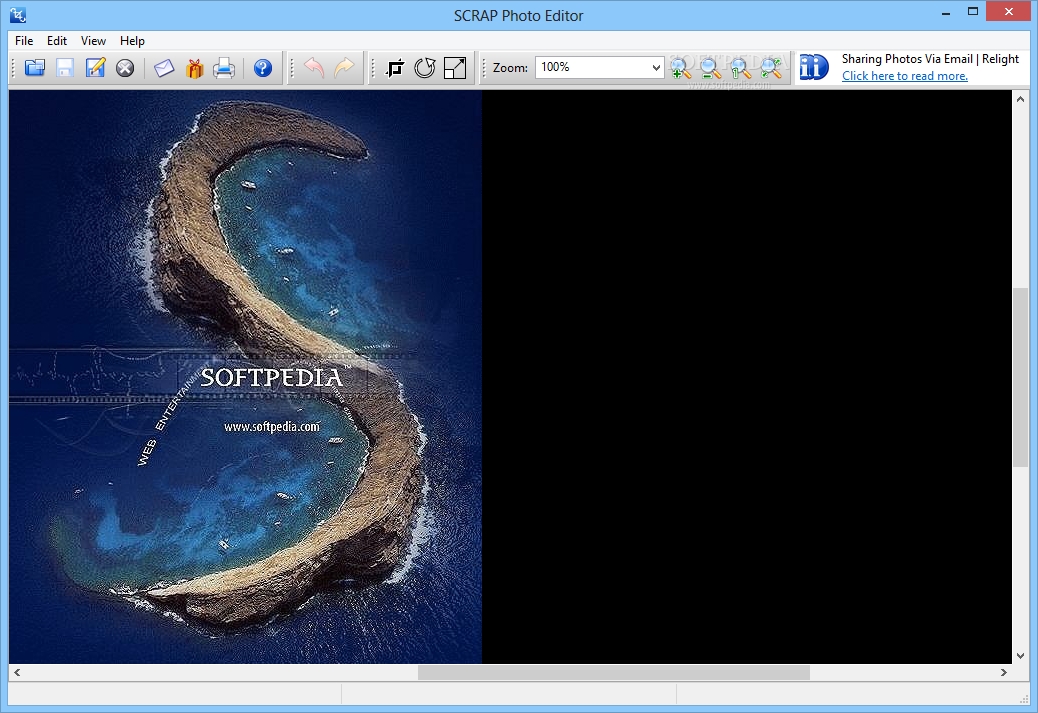Screen dimensions: 1038x713
Task: Click the Resize image icon
Action: point(455,68)
